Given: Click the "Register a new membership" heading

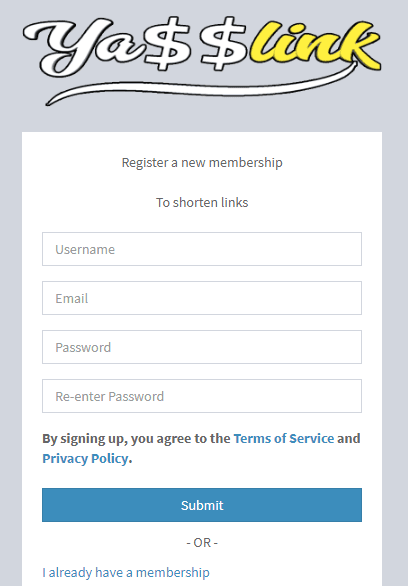Looking at the screenshot, I should coord(202,163).
